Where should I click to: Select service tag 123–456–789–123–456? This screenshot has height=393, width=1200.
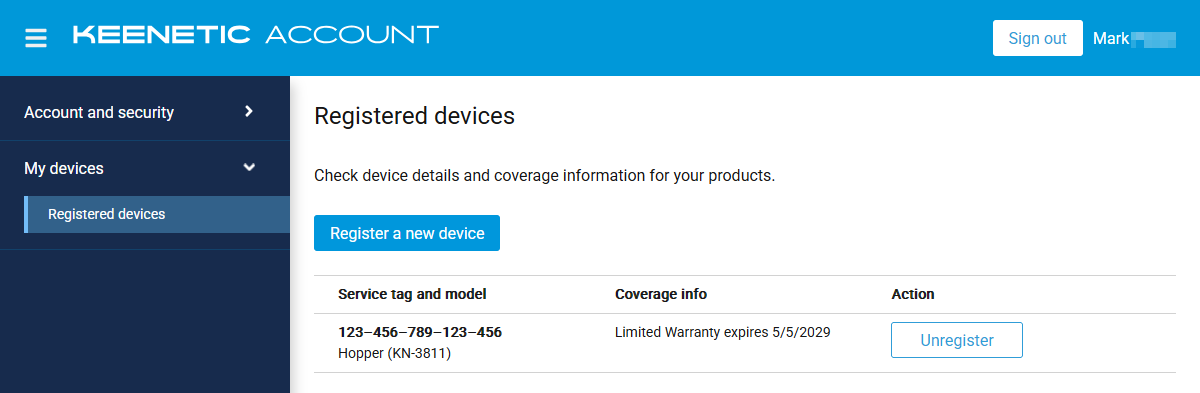pos(420,332)
